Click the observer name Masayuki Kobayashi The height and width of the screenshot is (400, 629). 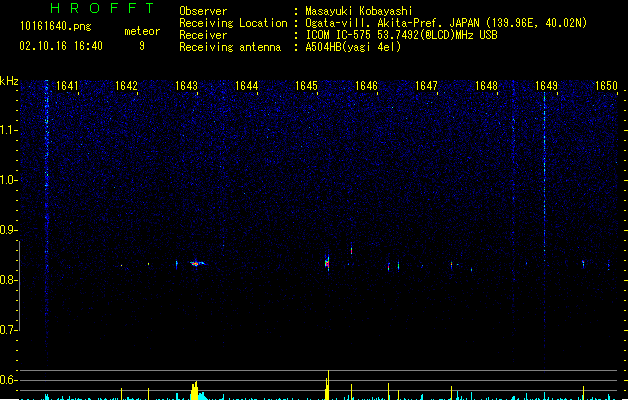[x=359, y=11]
